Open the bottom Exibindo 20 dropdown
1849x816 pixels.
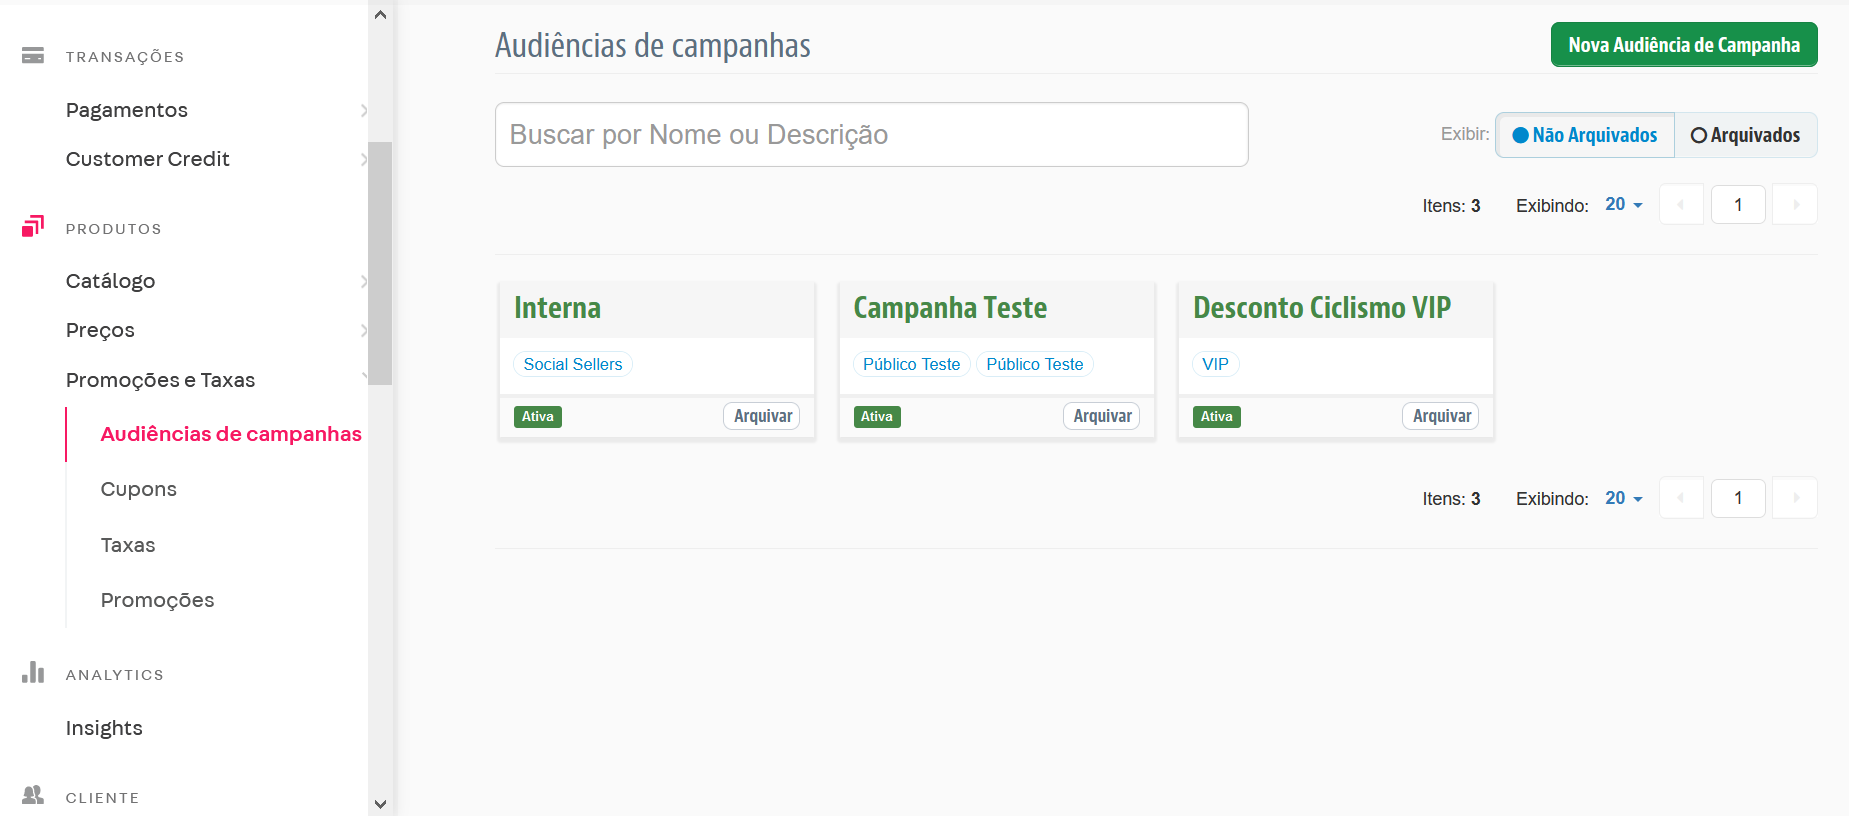tap(1623, 498)
